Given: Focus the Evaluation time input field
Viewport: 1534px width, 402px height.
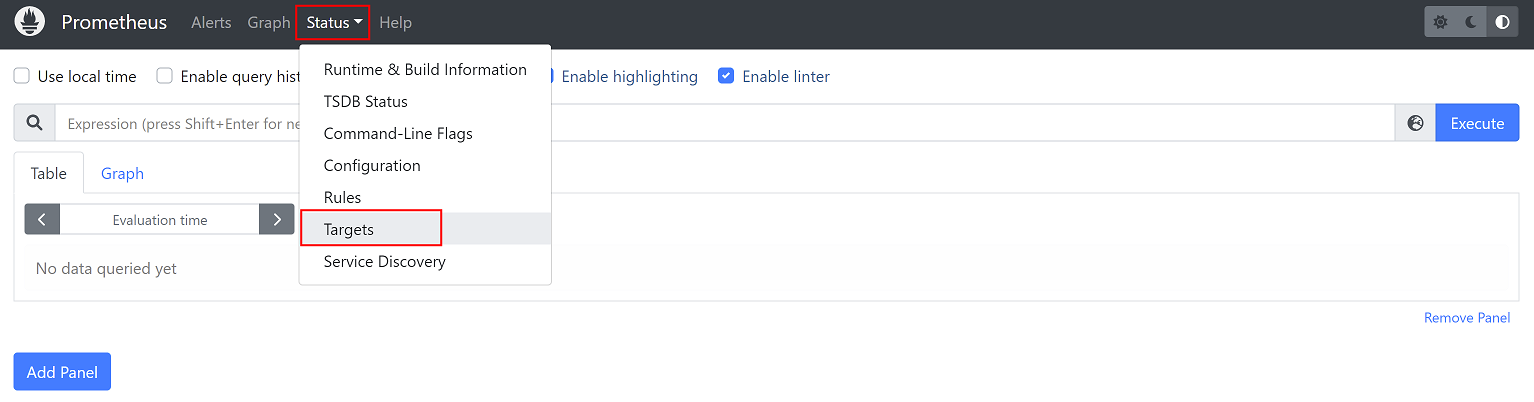Looking at the screenshot, I should 160,220.
